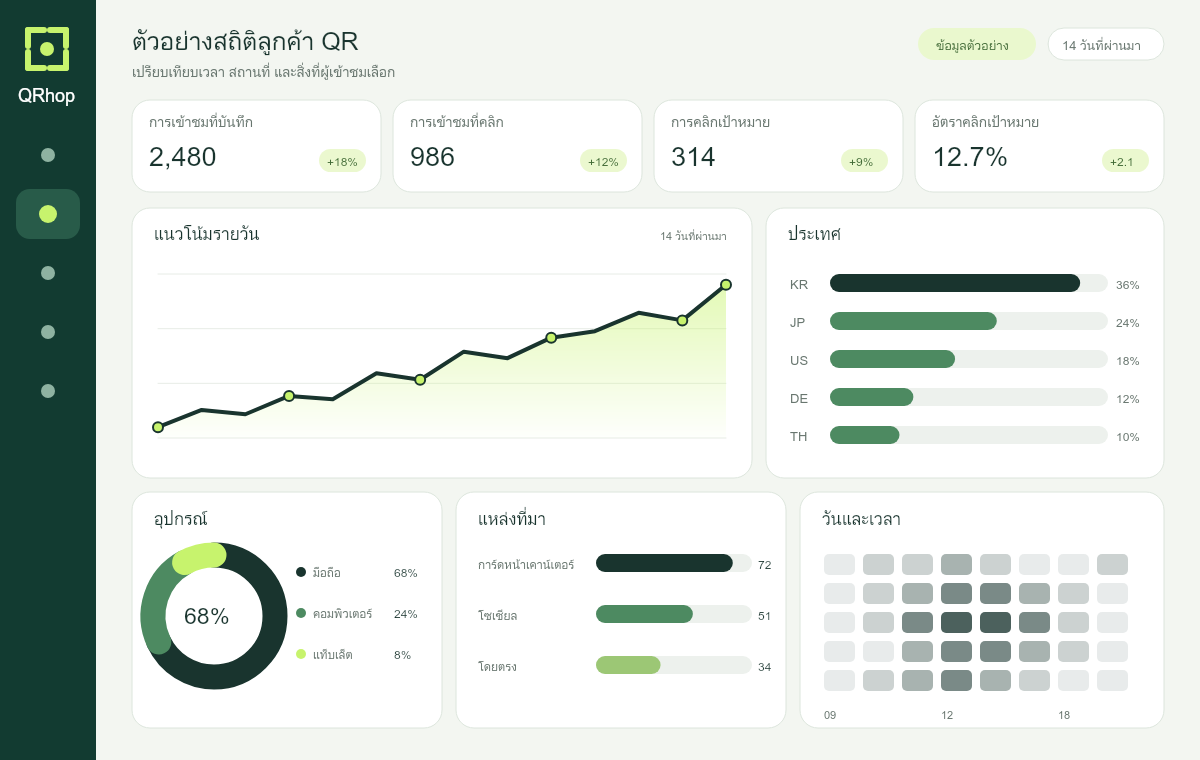The image size is (1200, 760).
Task: Click the final peak point on the trend line
Action: click(x=726, y=285)
